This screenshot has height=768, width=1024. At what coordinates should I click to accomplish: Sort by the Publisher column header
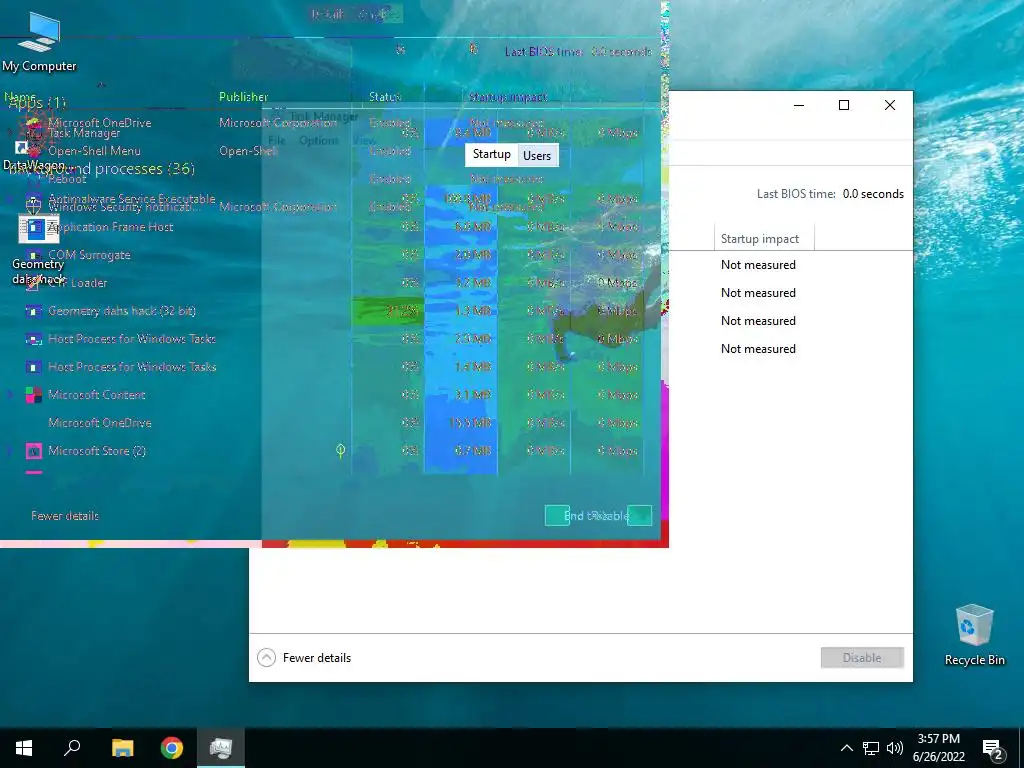click(x=244, y=97)
